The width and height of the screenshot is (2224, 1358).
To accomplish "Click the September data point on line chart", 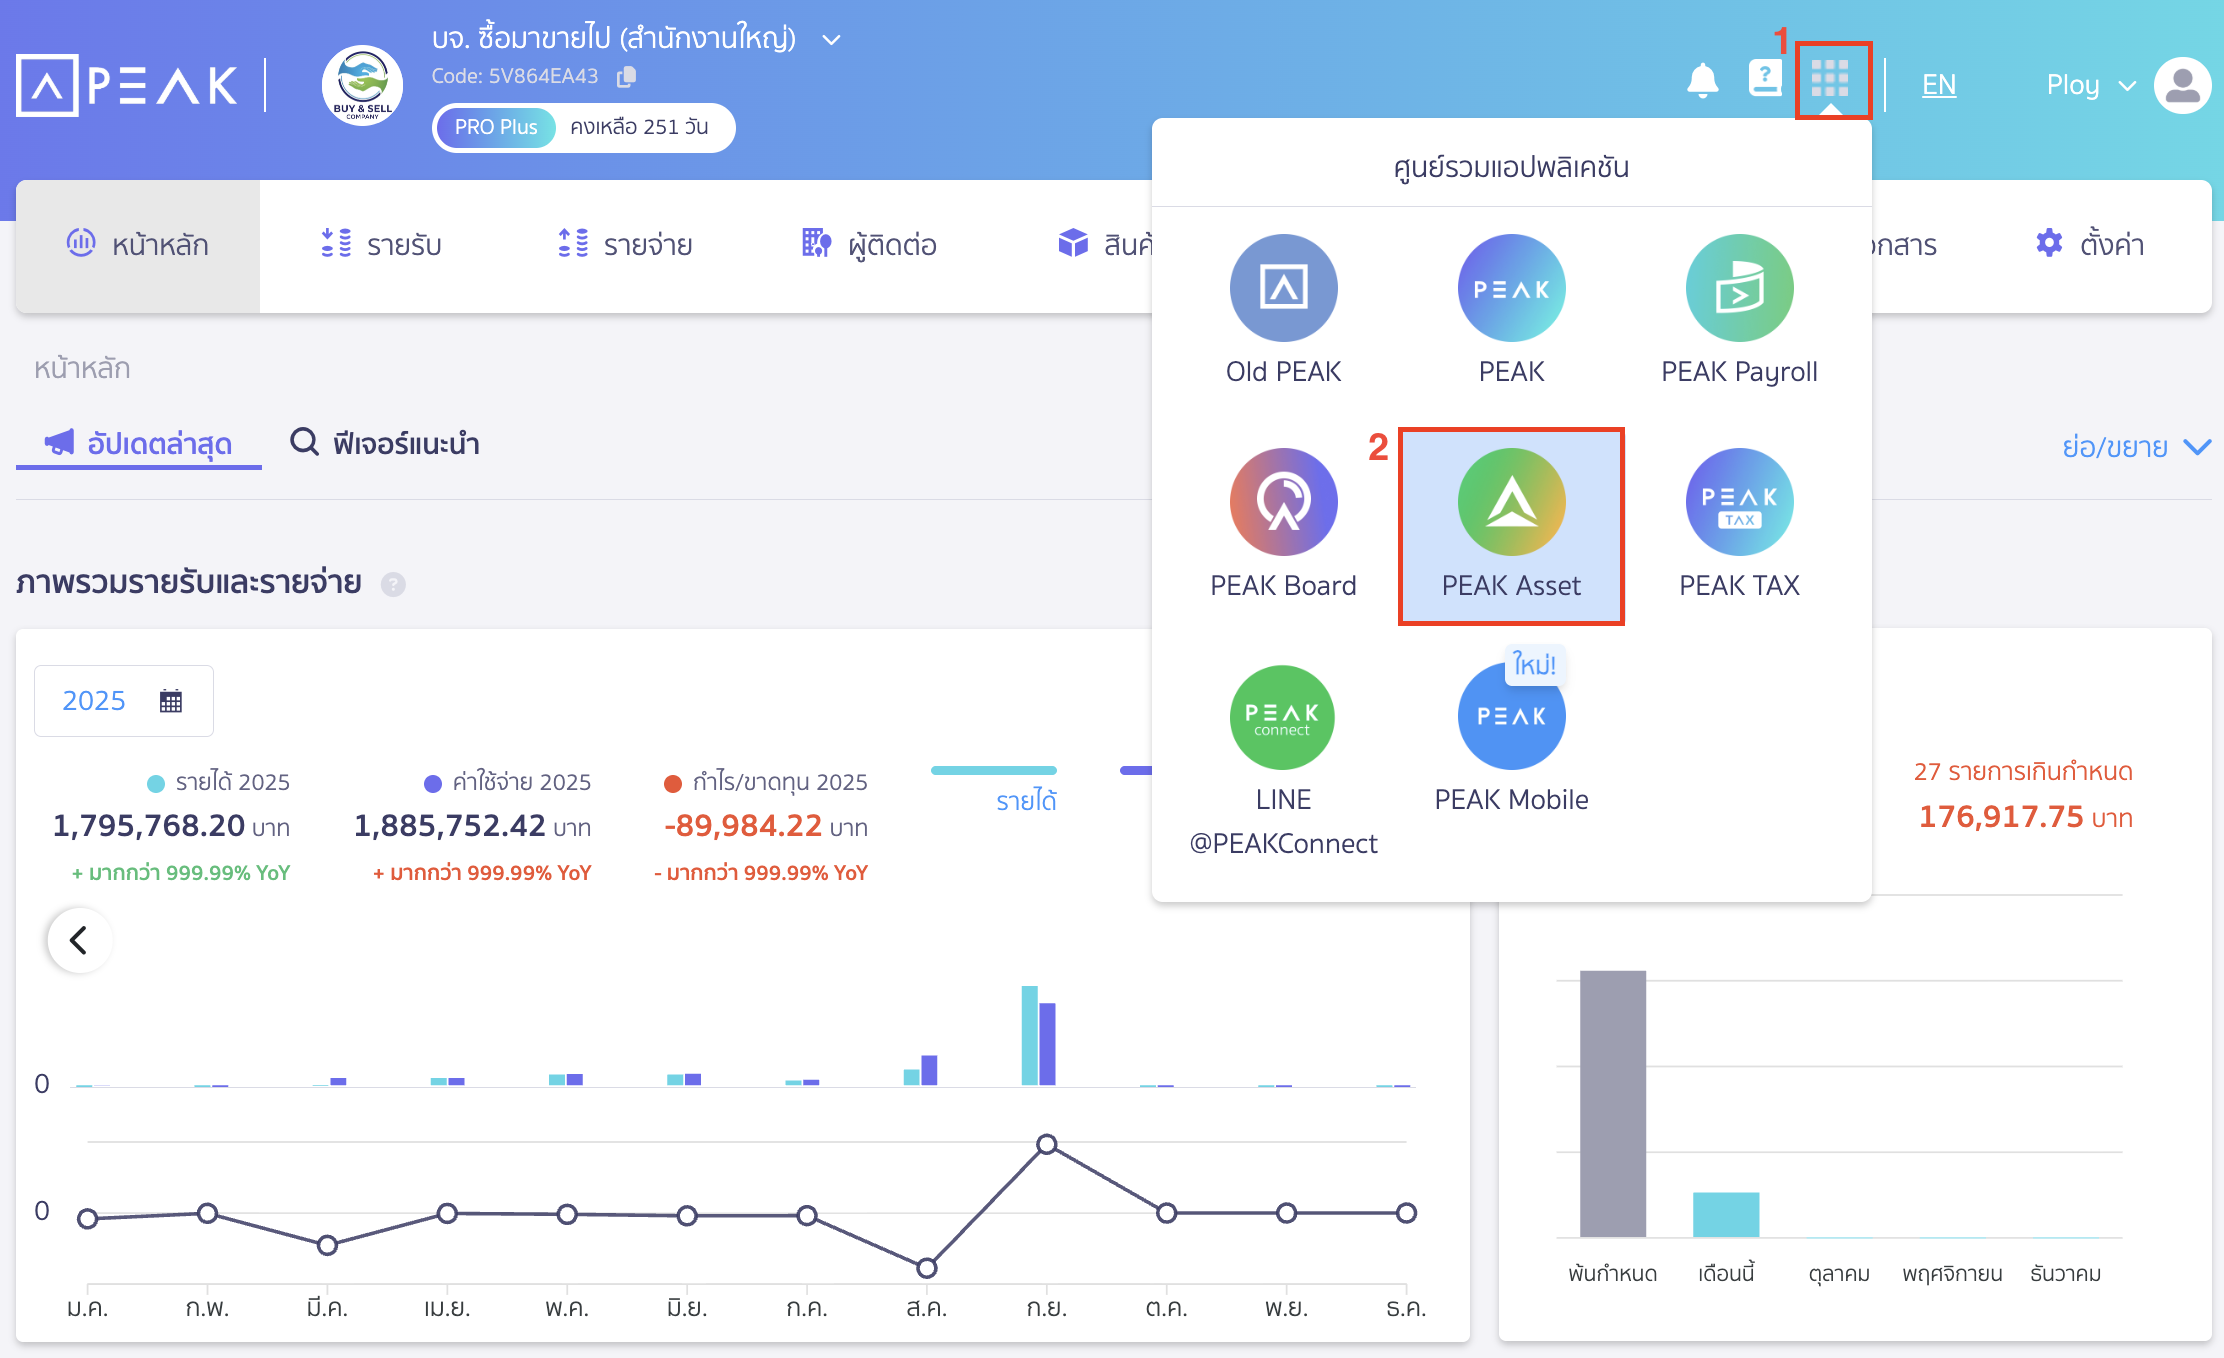I will coord(1046,1144).
